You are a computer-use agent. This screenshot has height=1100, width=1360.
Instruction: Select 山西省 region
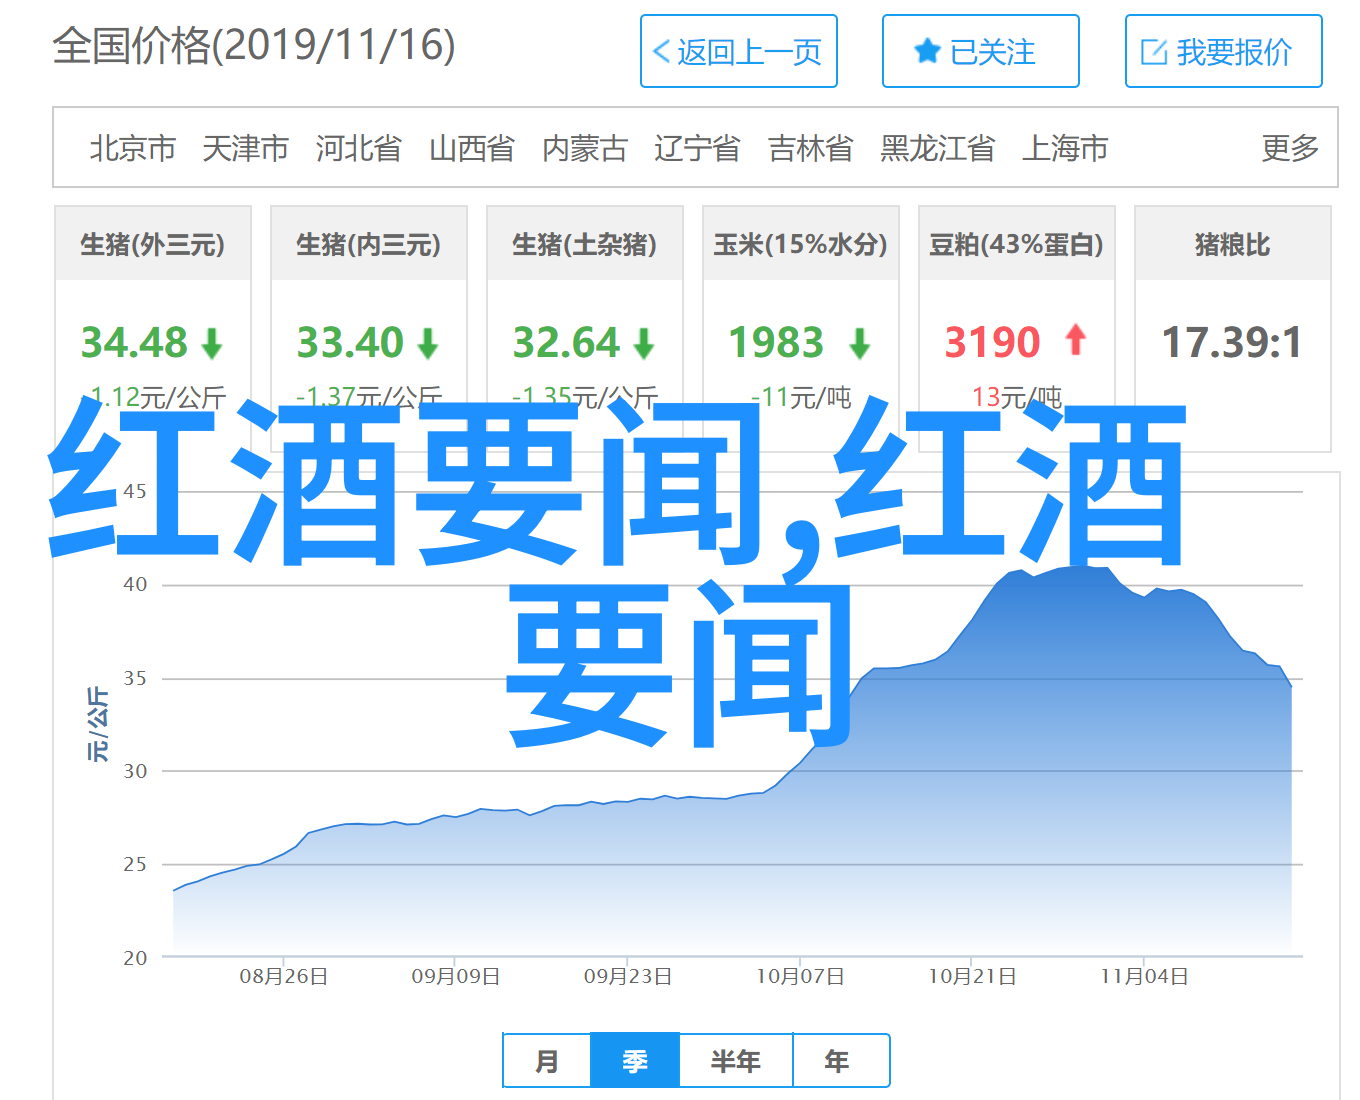(x=472, y=148)
